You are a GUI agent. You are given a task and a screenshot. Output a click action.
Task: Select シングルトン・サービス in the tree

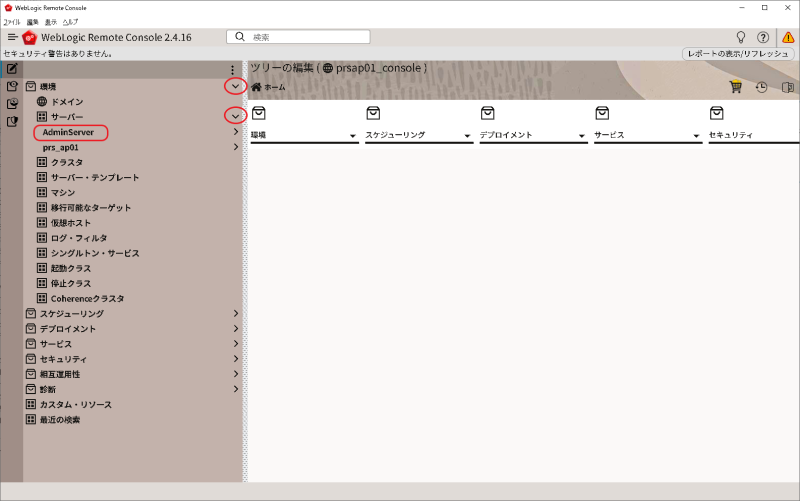(95, 253)
